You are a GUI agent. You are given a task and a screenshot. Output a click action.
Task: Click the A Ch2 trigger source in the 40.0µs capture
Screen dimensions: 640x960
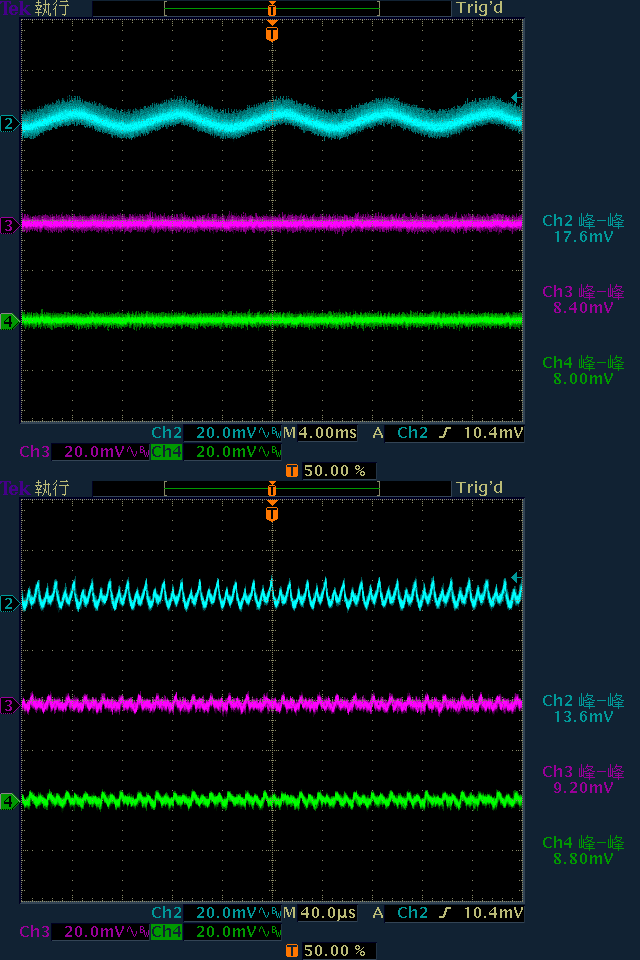pos(400,913)
